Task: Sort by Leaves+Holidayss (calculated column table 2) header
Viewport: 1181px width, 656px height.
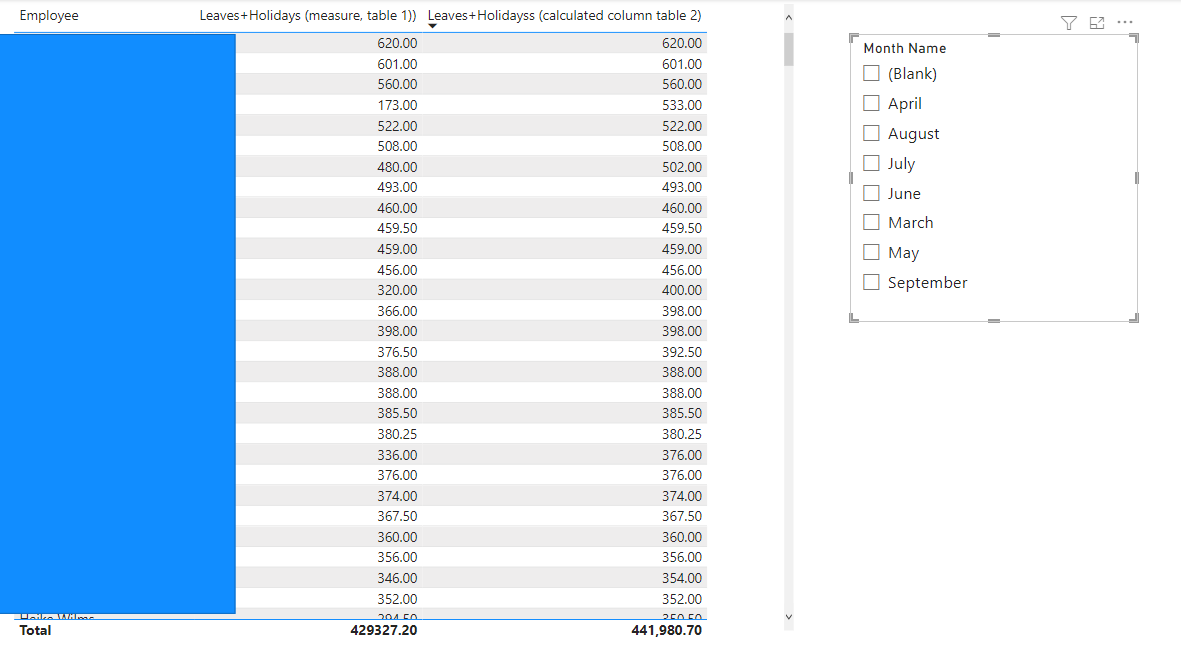Action: point(565,16)
